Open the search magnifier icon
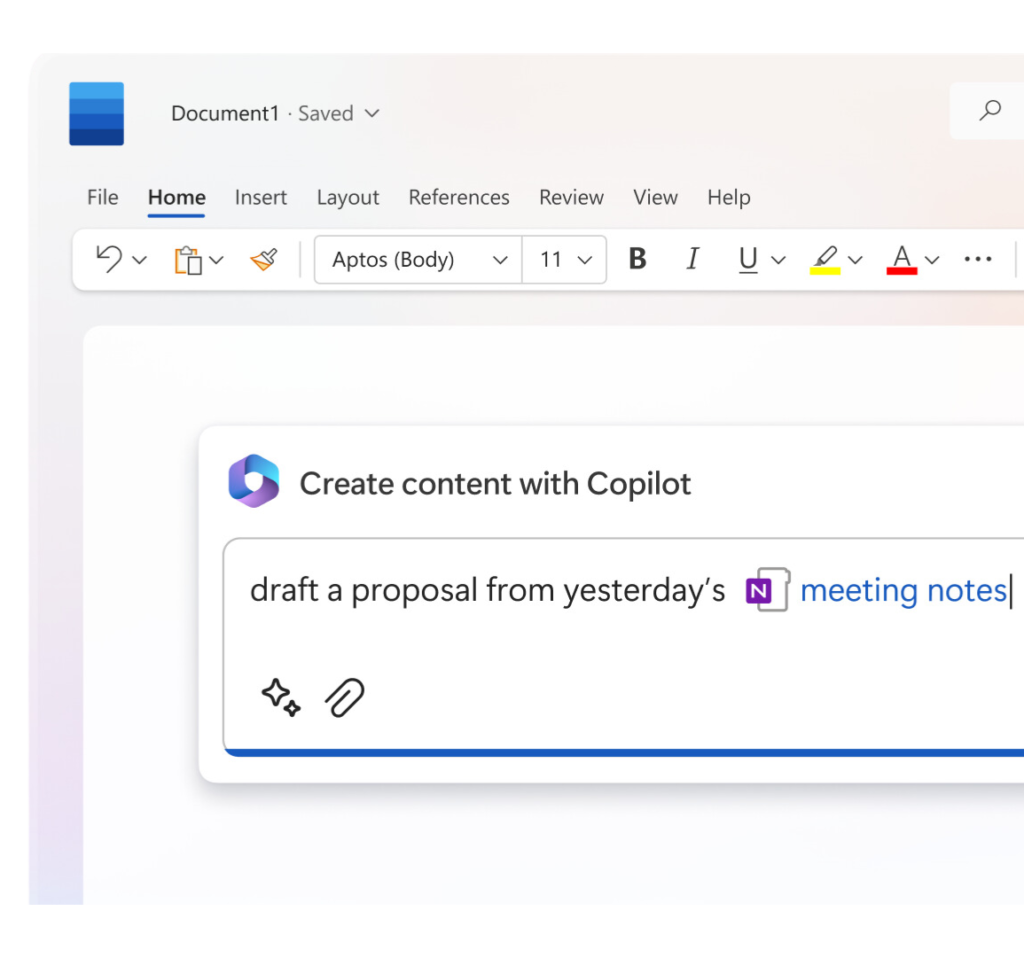 (990, 110)
